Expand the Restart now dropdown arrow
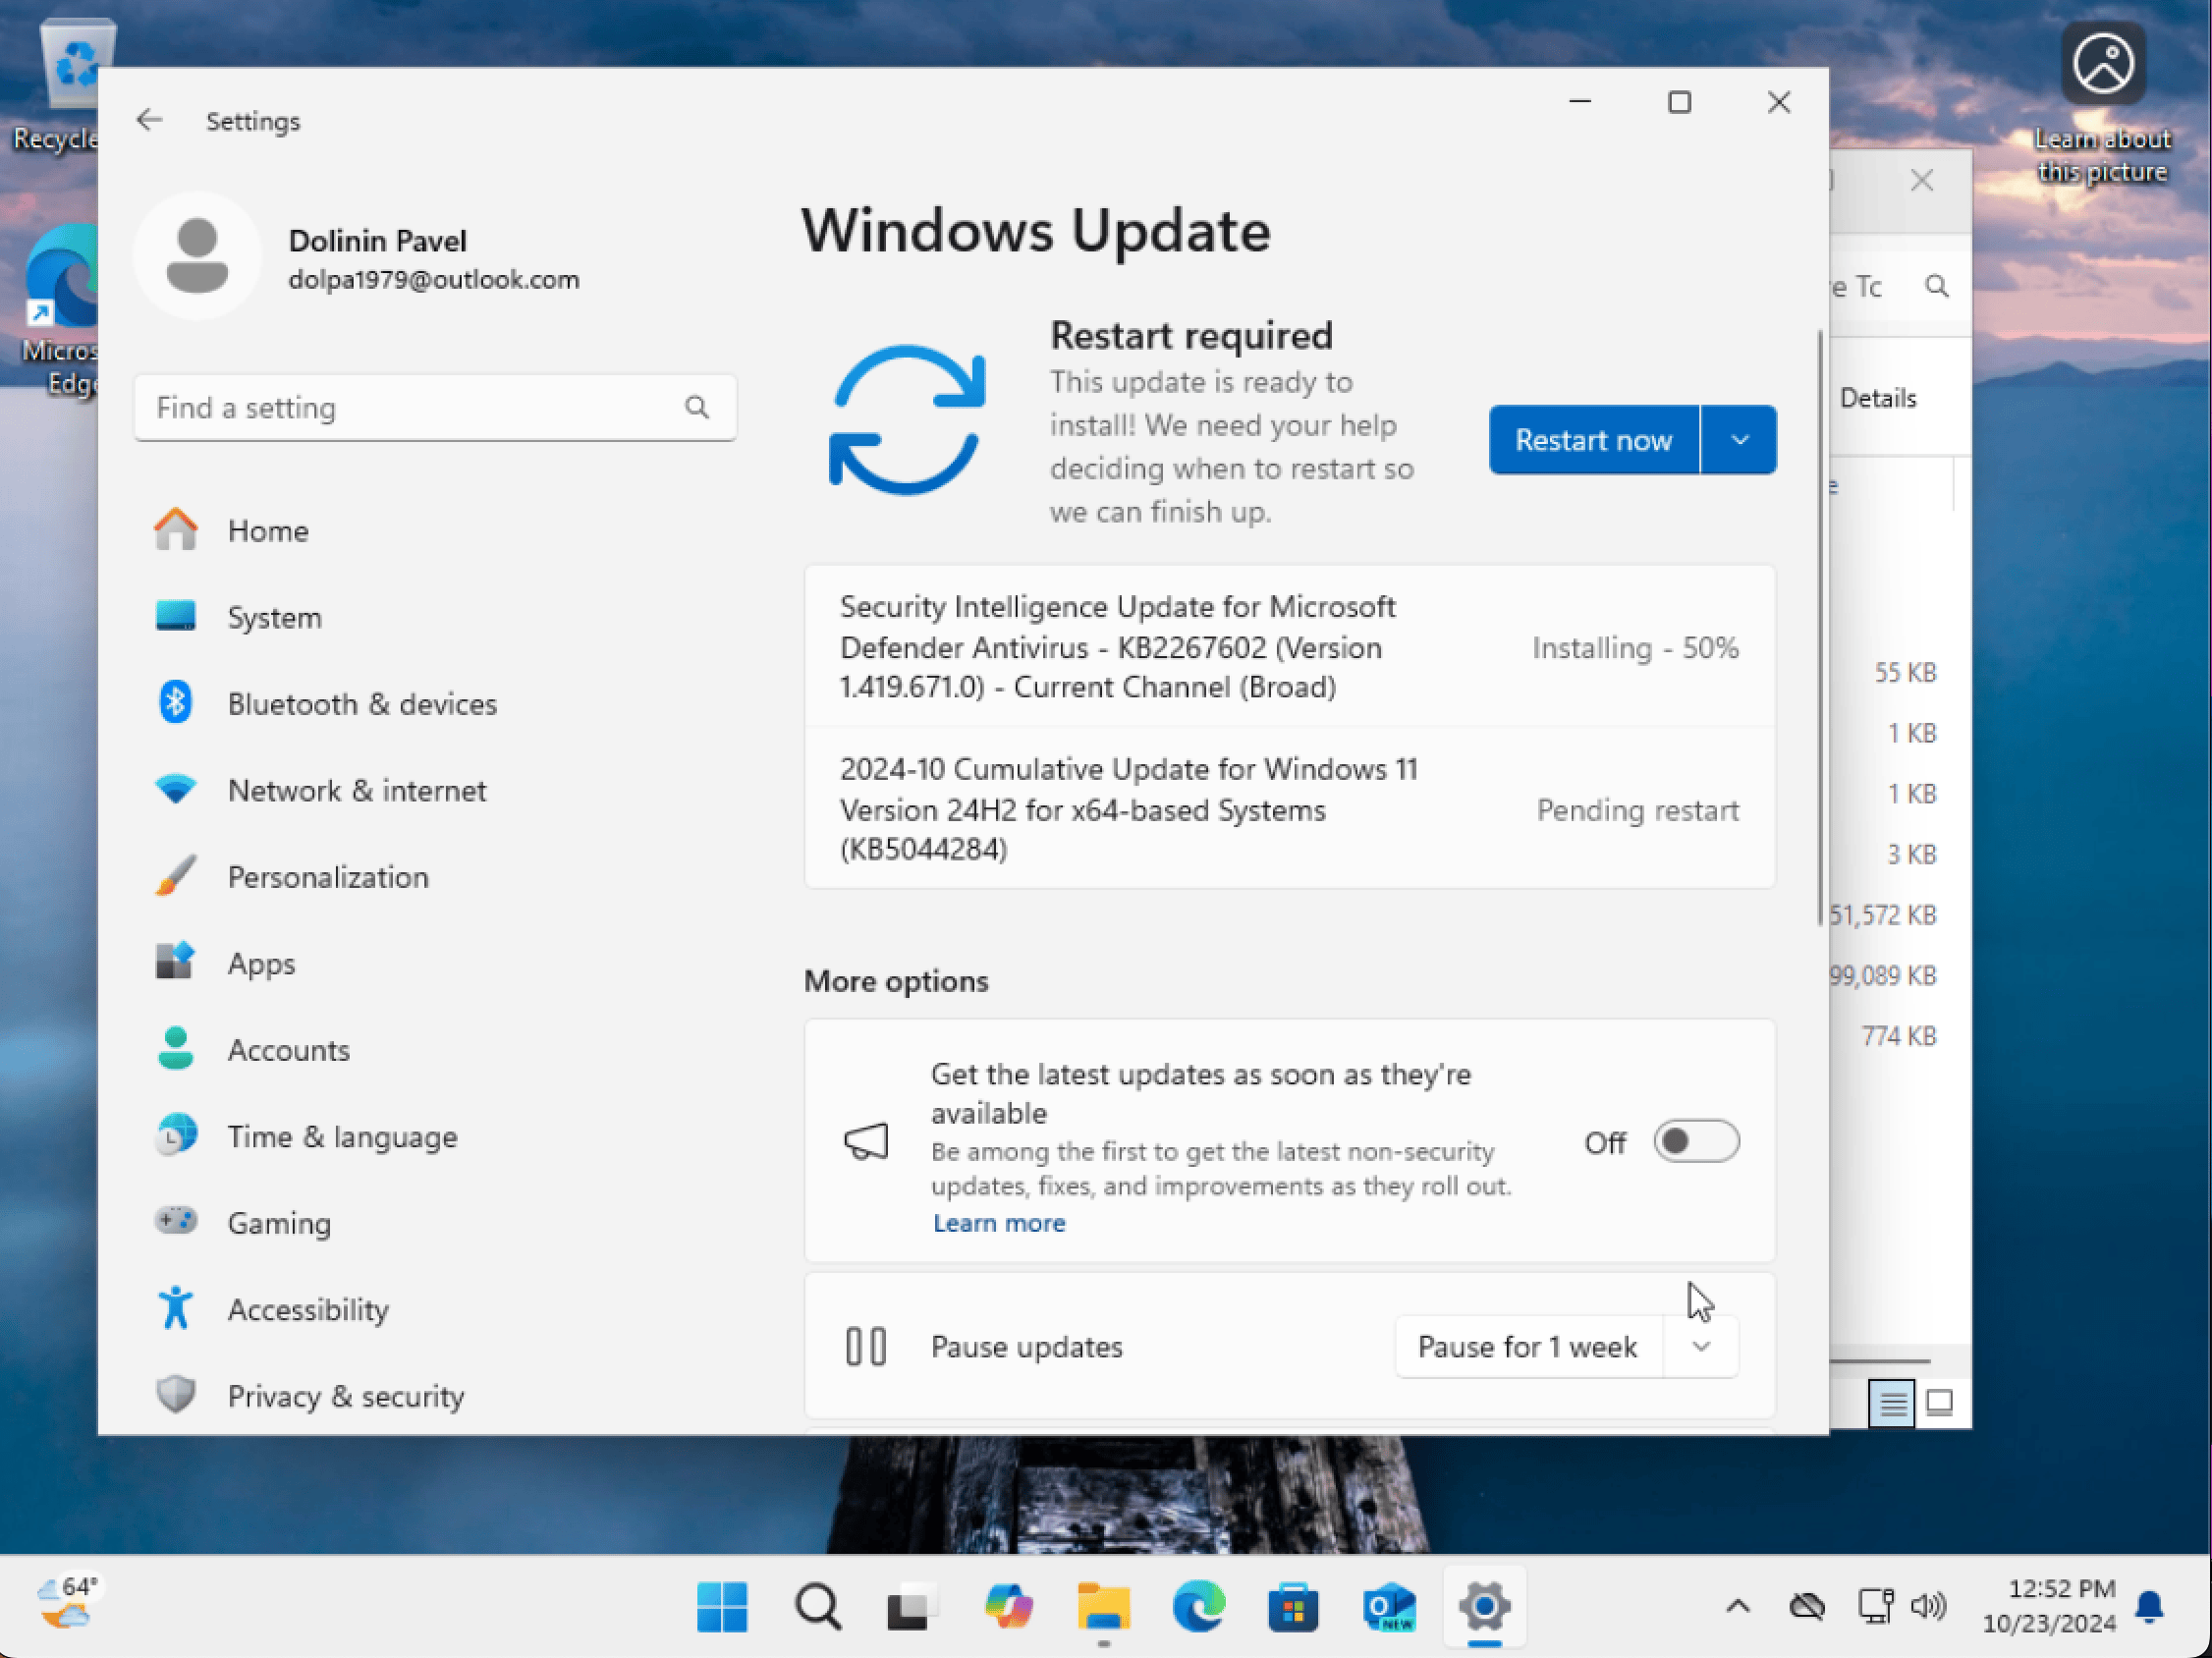Image resolution: width=2212 pixels, height=1658 pixels. (1739, 440)
